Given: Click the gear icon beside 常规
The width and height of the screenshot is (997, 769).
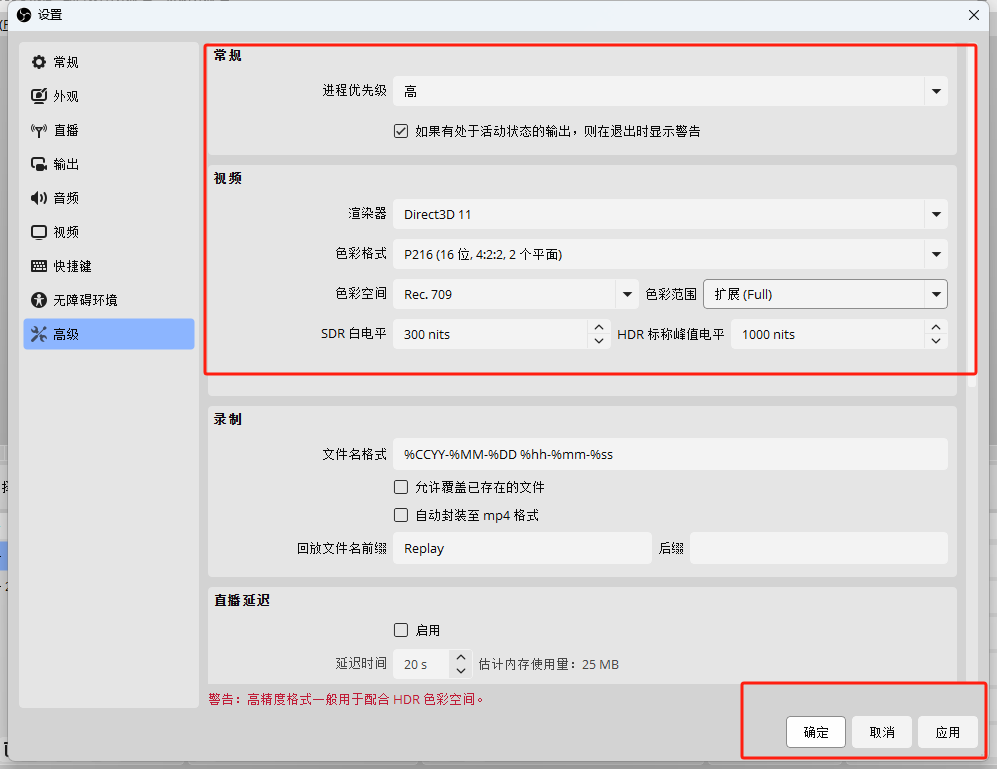Looking at the screenshot, I should pyautogui.click(x=39, y=62).
